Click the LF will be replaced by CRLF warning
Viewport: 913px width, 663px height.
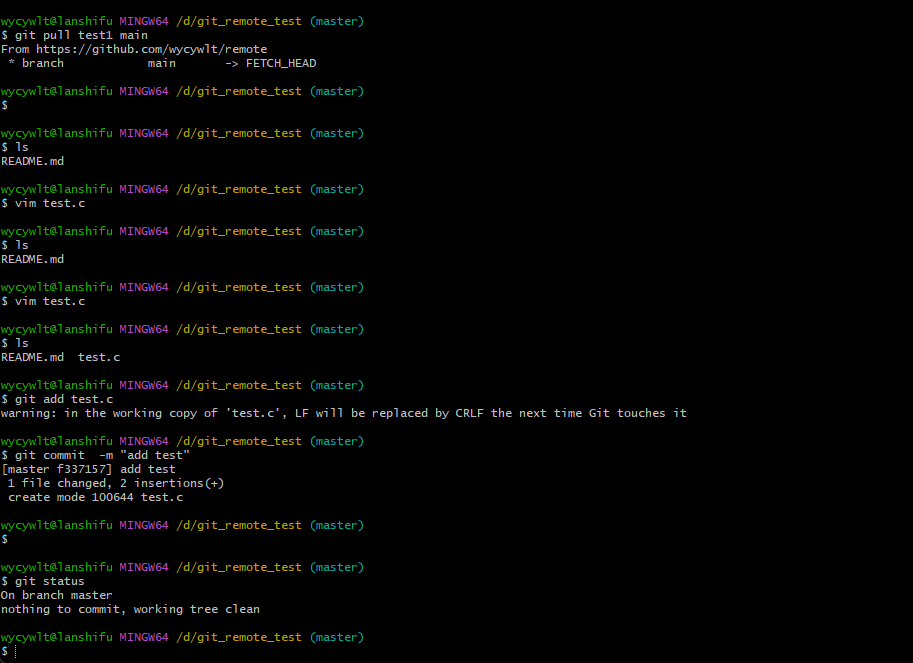[x=344, y=413]
